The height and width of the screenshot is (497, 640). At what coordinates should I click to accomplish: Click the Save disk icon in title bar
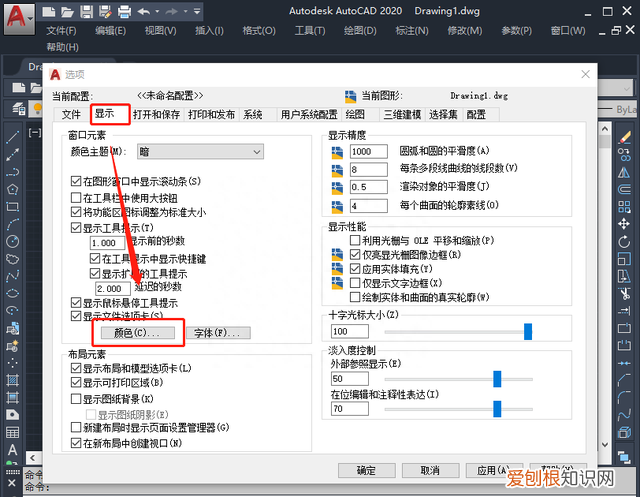coord(86,11)
